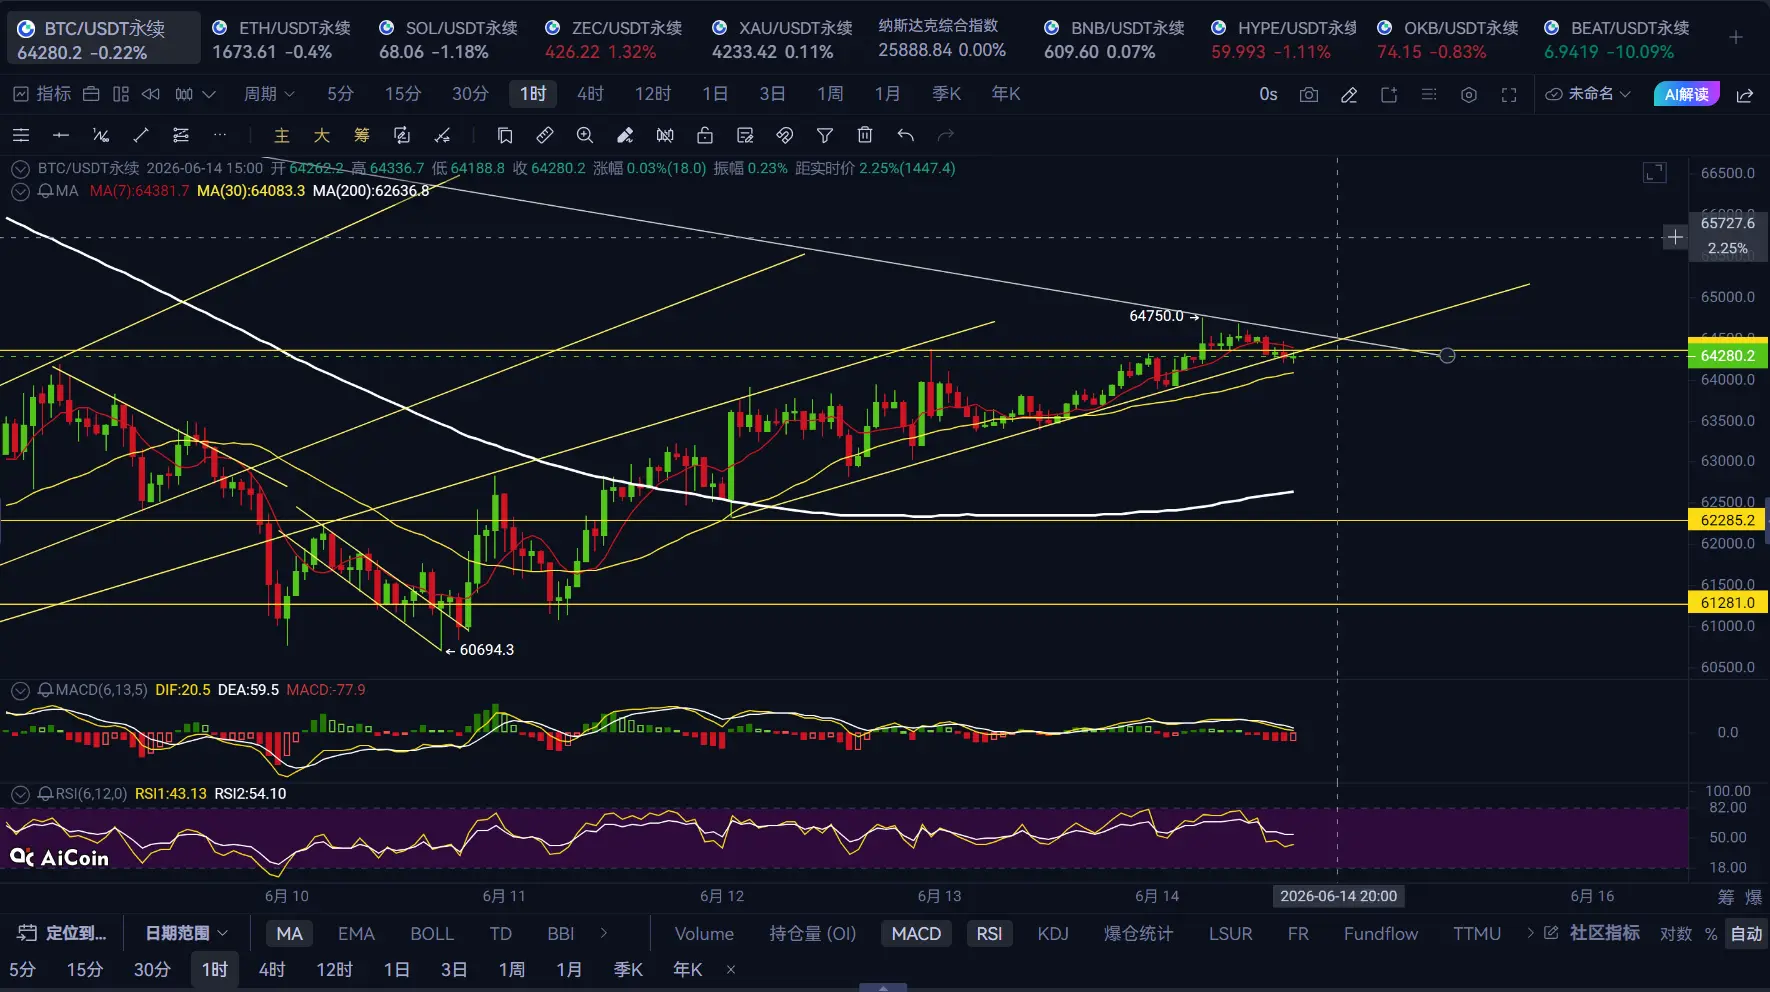Click the 64280.2 current price label
The height and width of the screenshot is (992, 1770).
point(1727,356)
